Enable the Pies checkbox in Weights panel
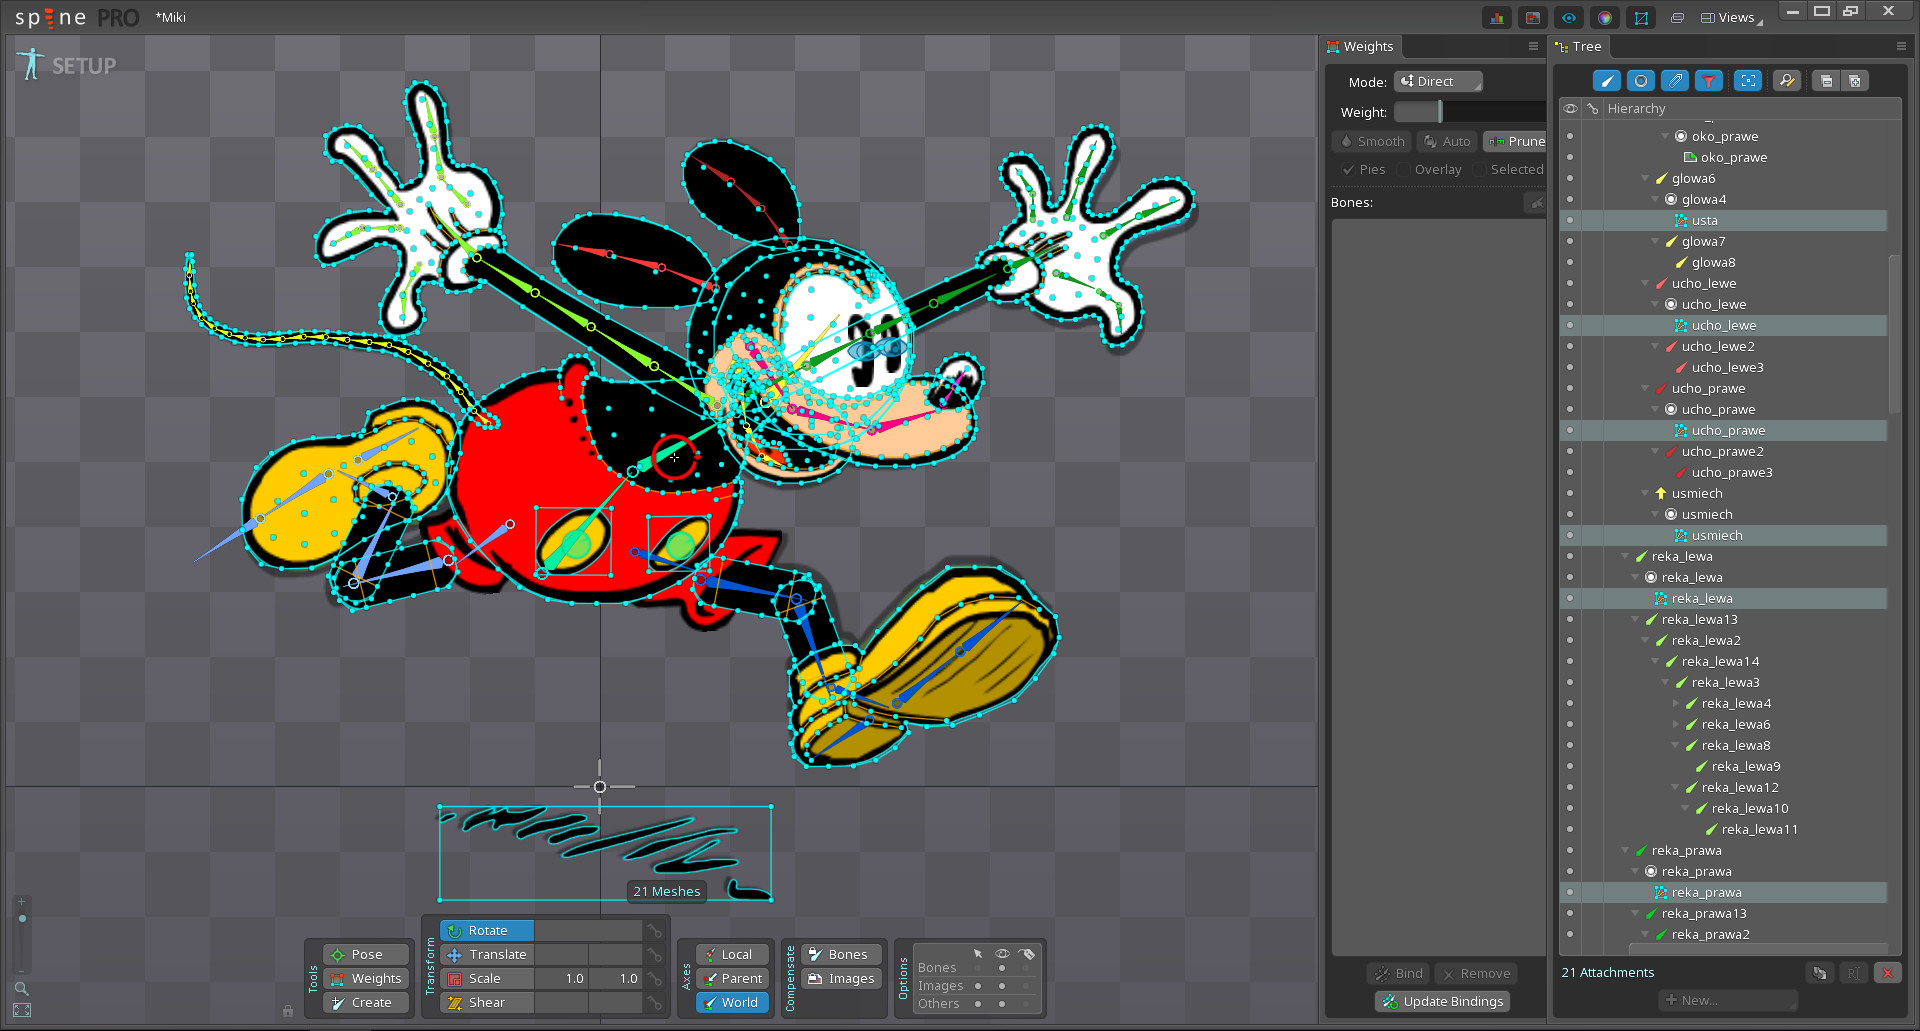Screen dimensions: 1920x1031 [x=1350, y=169]
